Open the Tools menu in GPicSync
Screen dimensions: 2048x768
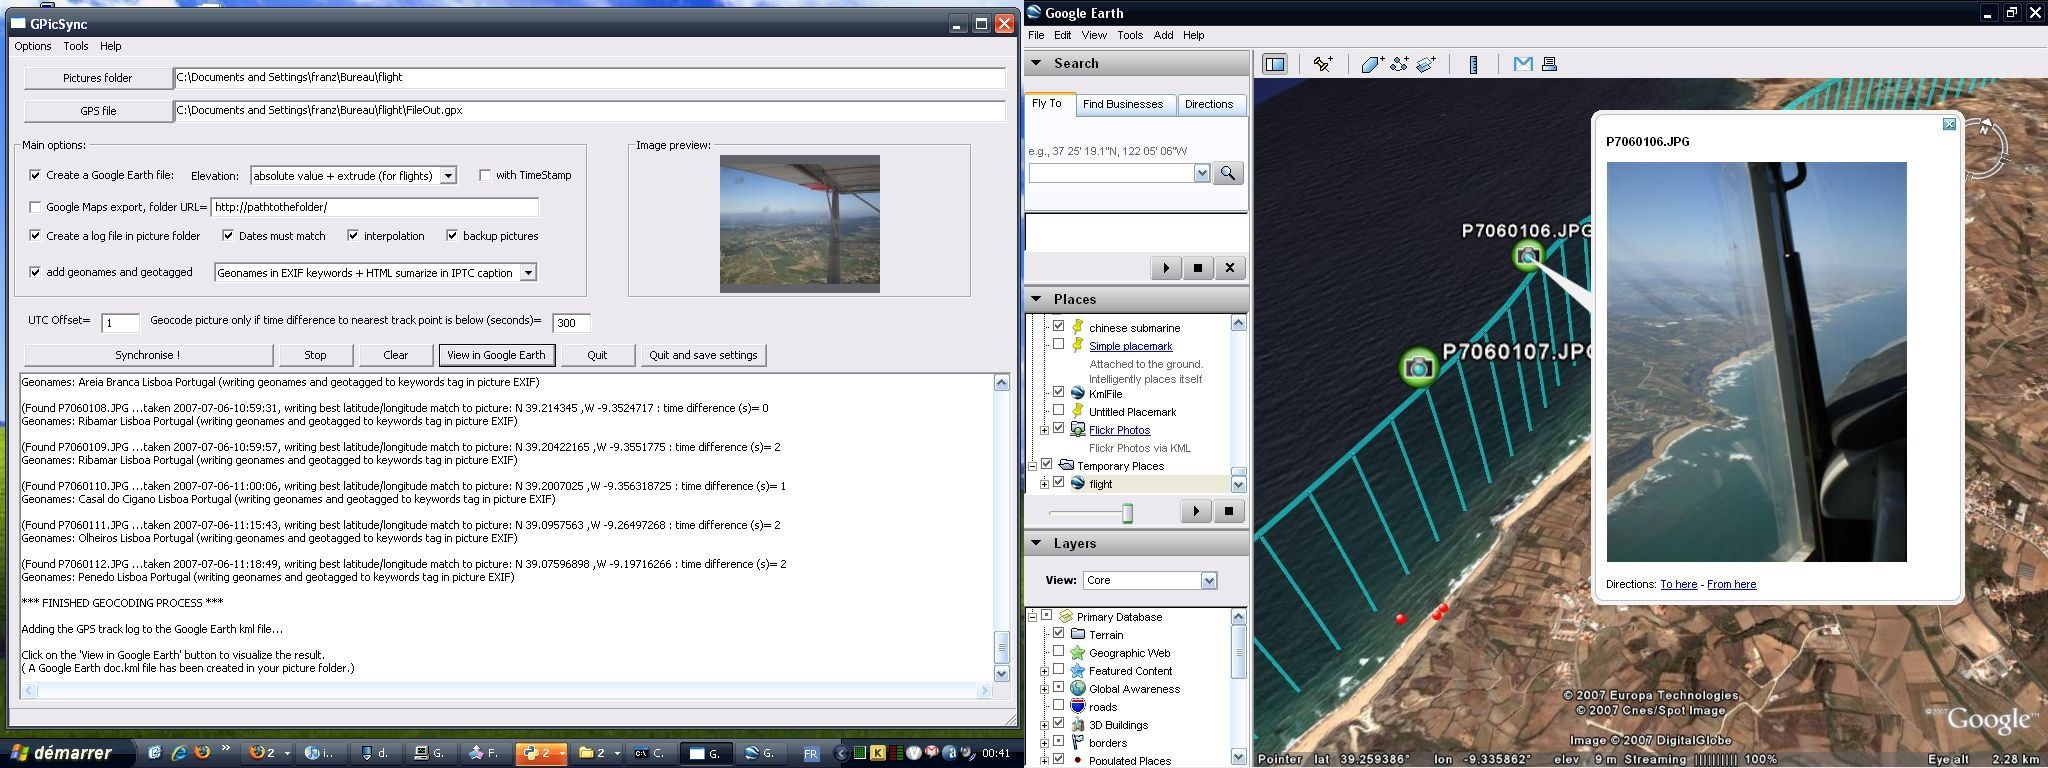pos(76,46)
